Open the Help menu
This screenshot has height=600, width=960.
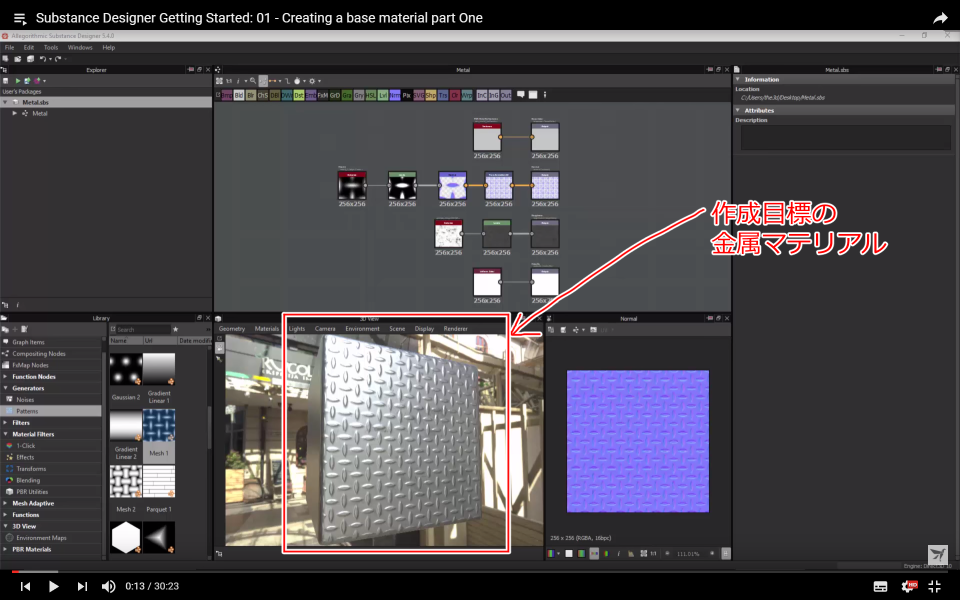(x=108, y=47)
